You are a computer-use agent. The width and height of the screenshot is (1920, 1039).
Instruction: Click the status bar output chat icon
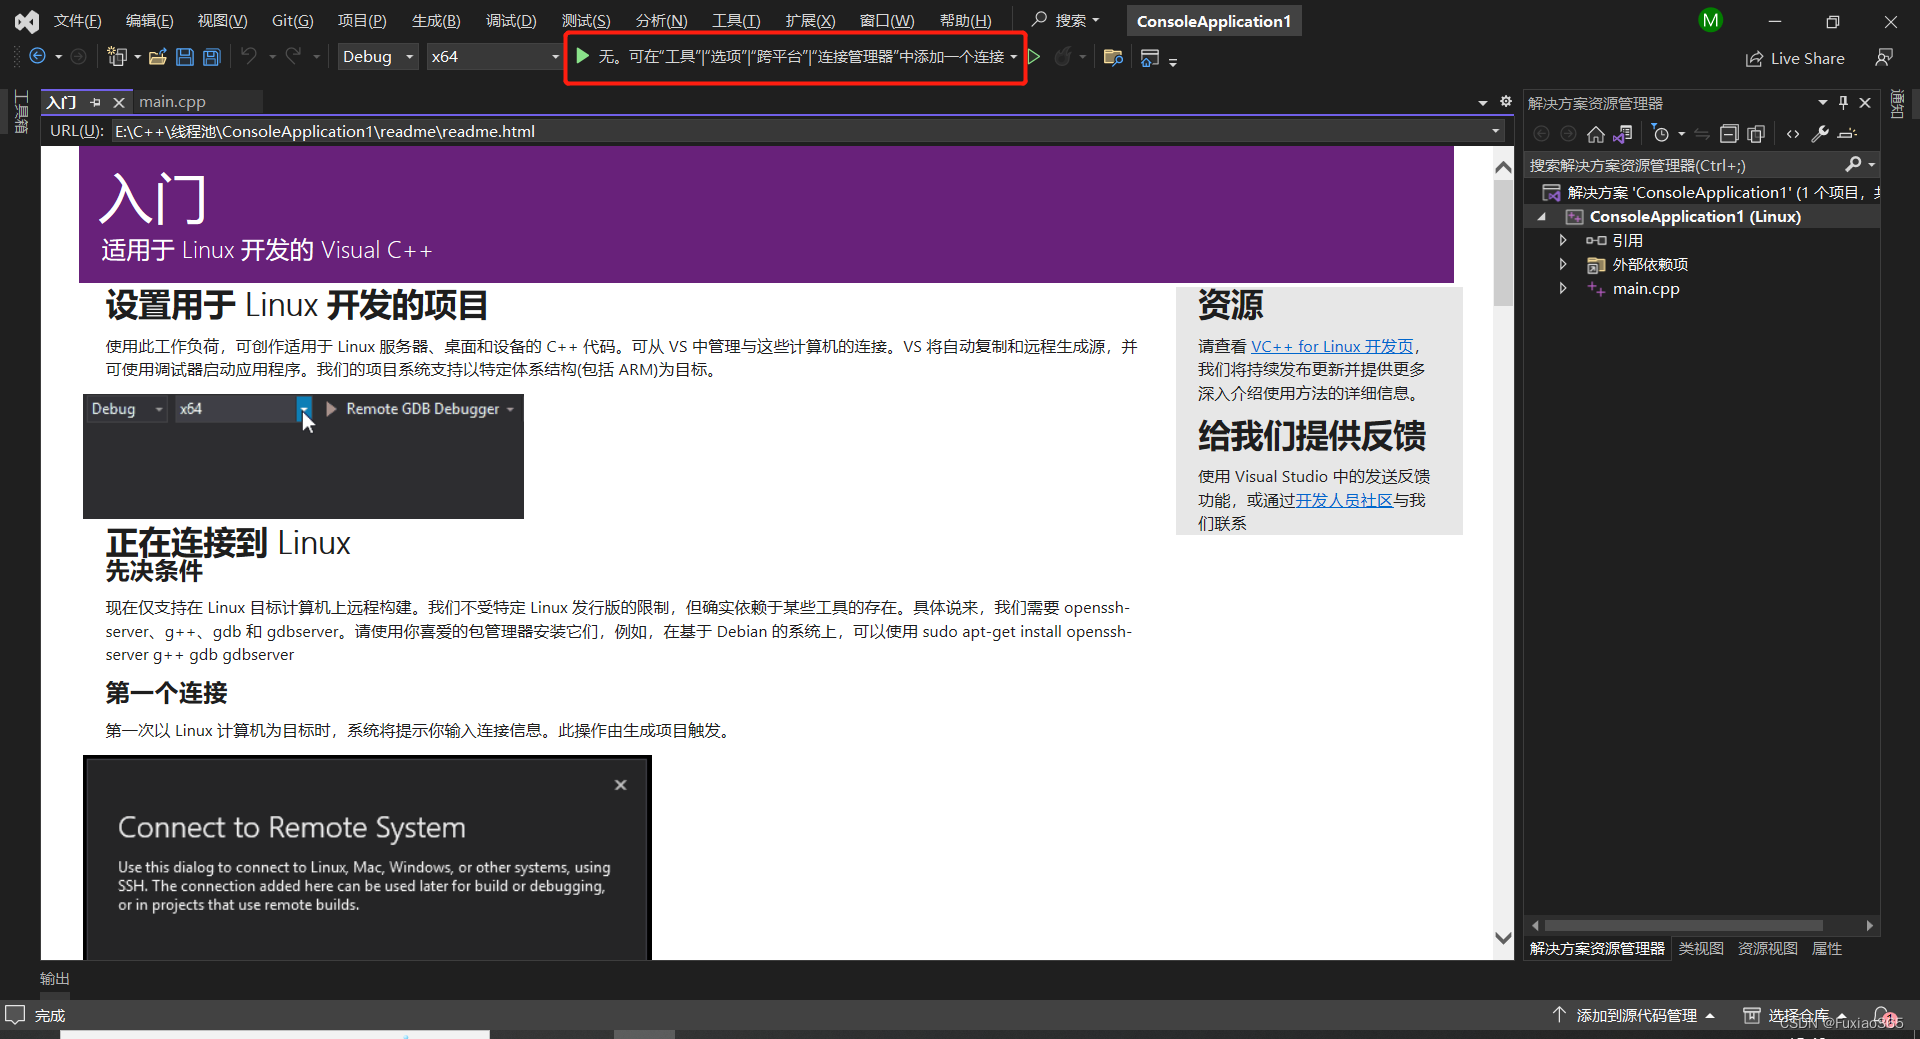pos(15,1014)
